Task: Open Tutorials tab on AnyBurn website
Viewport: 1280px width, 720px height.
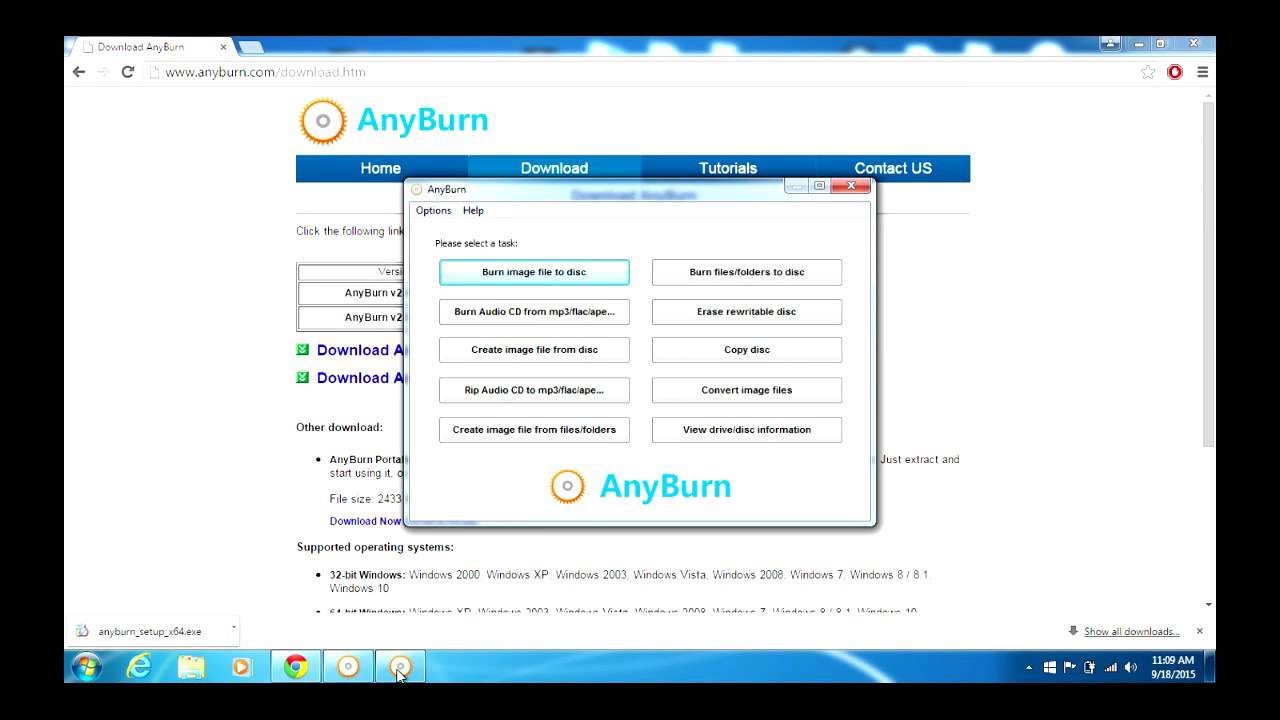Action: [x=728, y=168]
